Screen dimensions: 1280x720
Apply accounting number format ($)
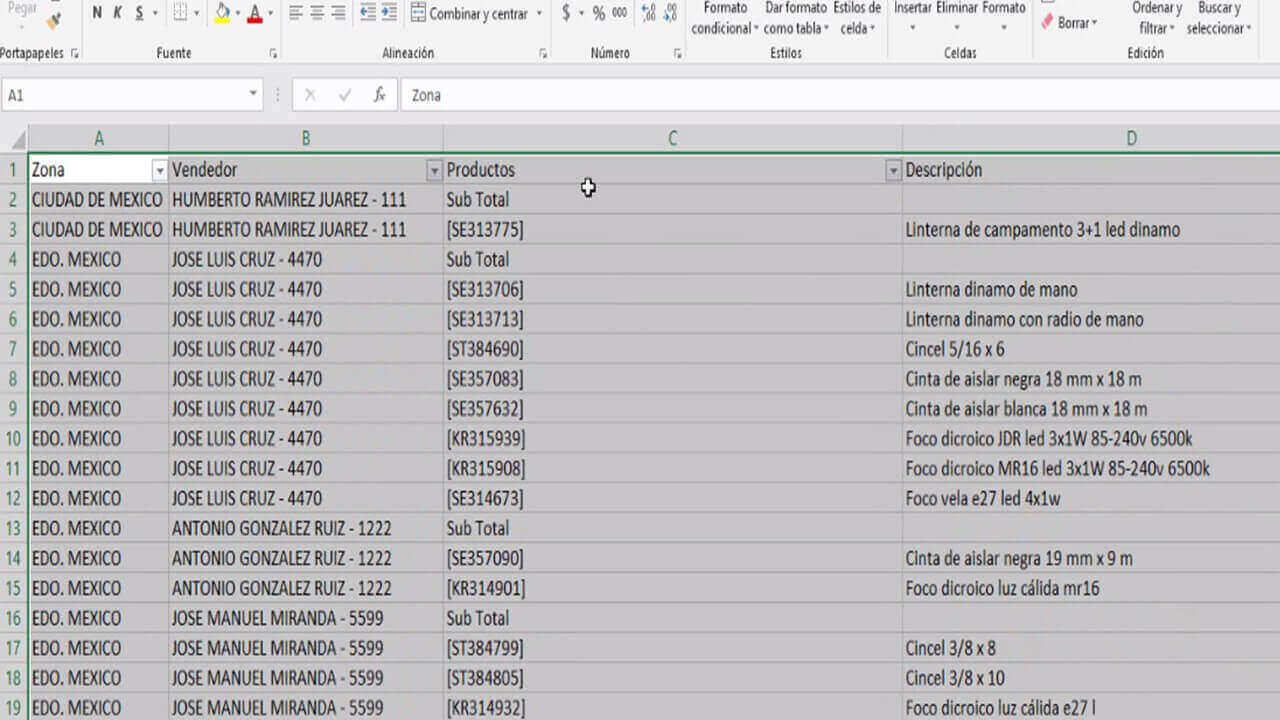566,13
